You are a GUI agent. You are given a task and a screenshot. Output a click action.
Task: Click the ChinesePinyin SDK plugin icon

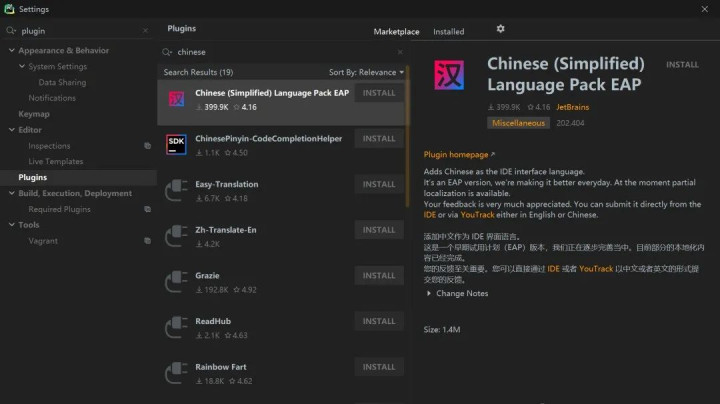pyautogui.click(x=177, y=144)
